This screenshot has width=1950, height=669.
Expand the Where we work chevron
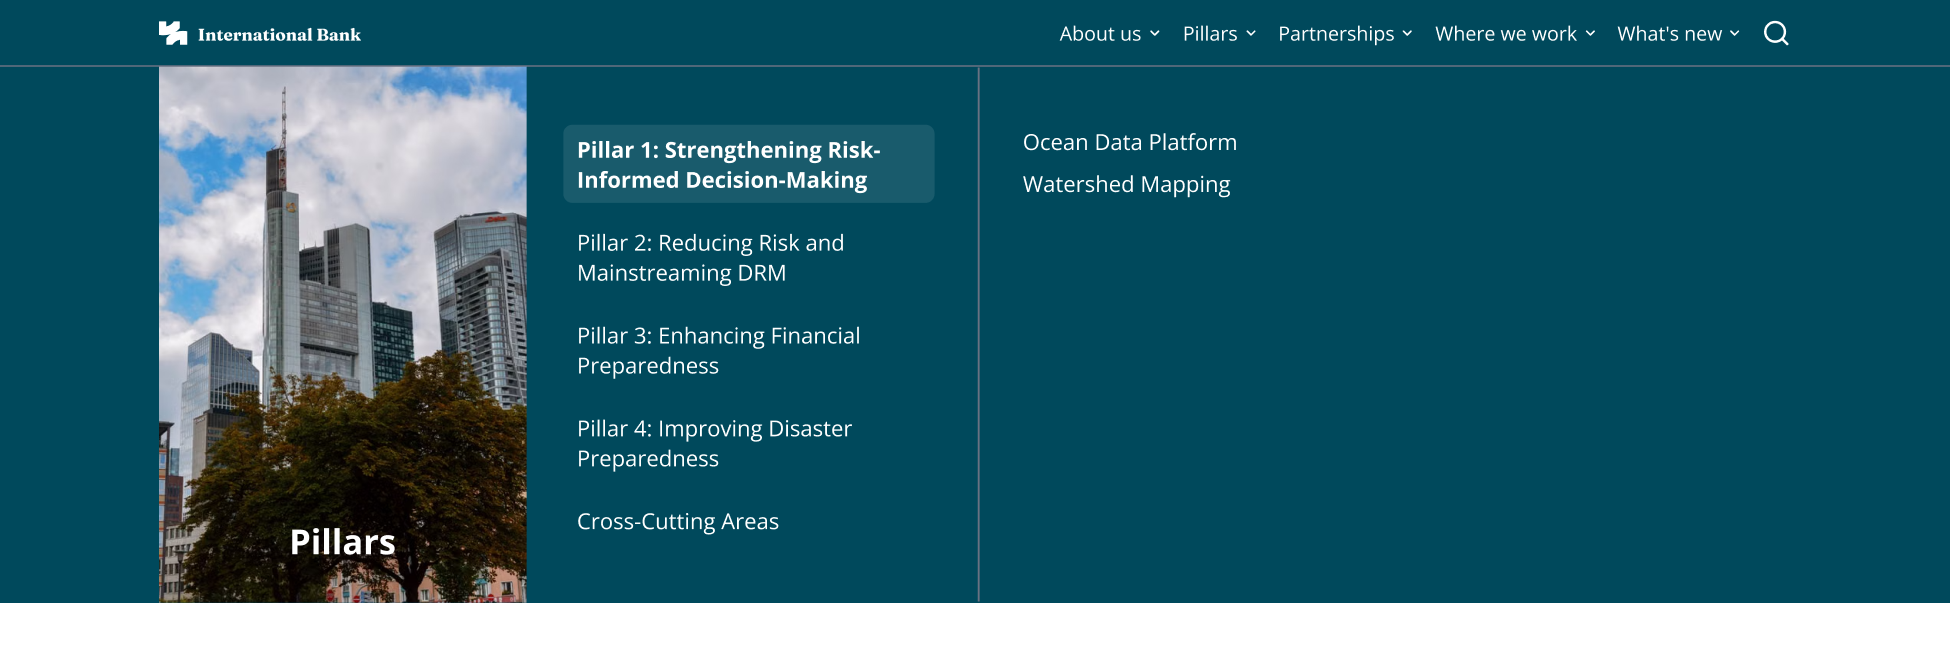(1590, 33)
